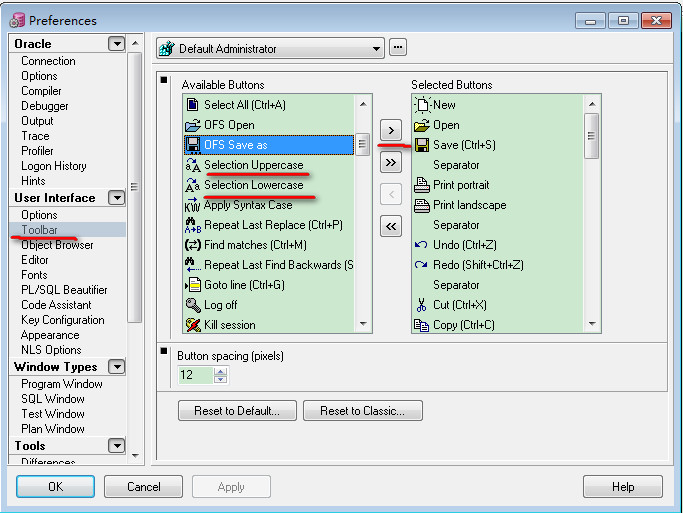Click the Selection Lowercase icon
Screen dimensions: 683x513
193,185
